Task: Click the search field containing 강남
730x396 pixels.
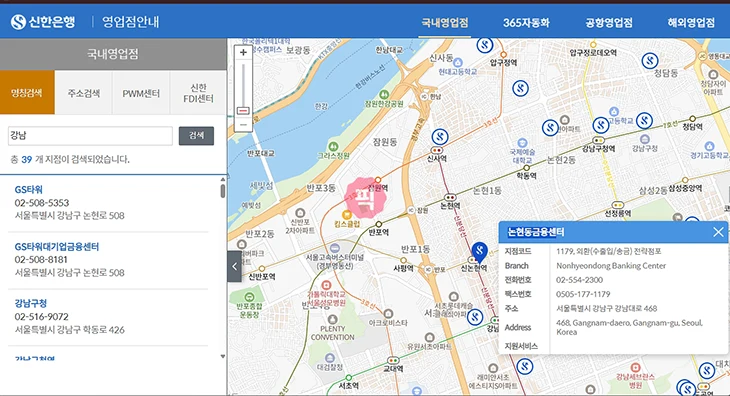Action: point(90,136)
